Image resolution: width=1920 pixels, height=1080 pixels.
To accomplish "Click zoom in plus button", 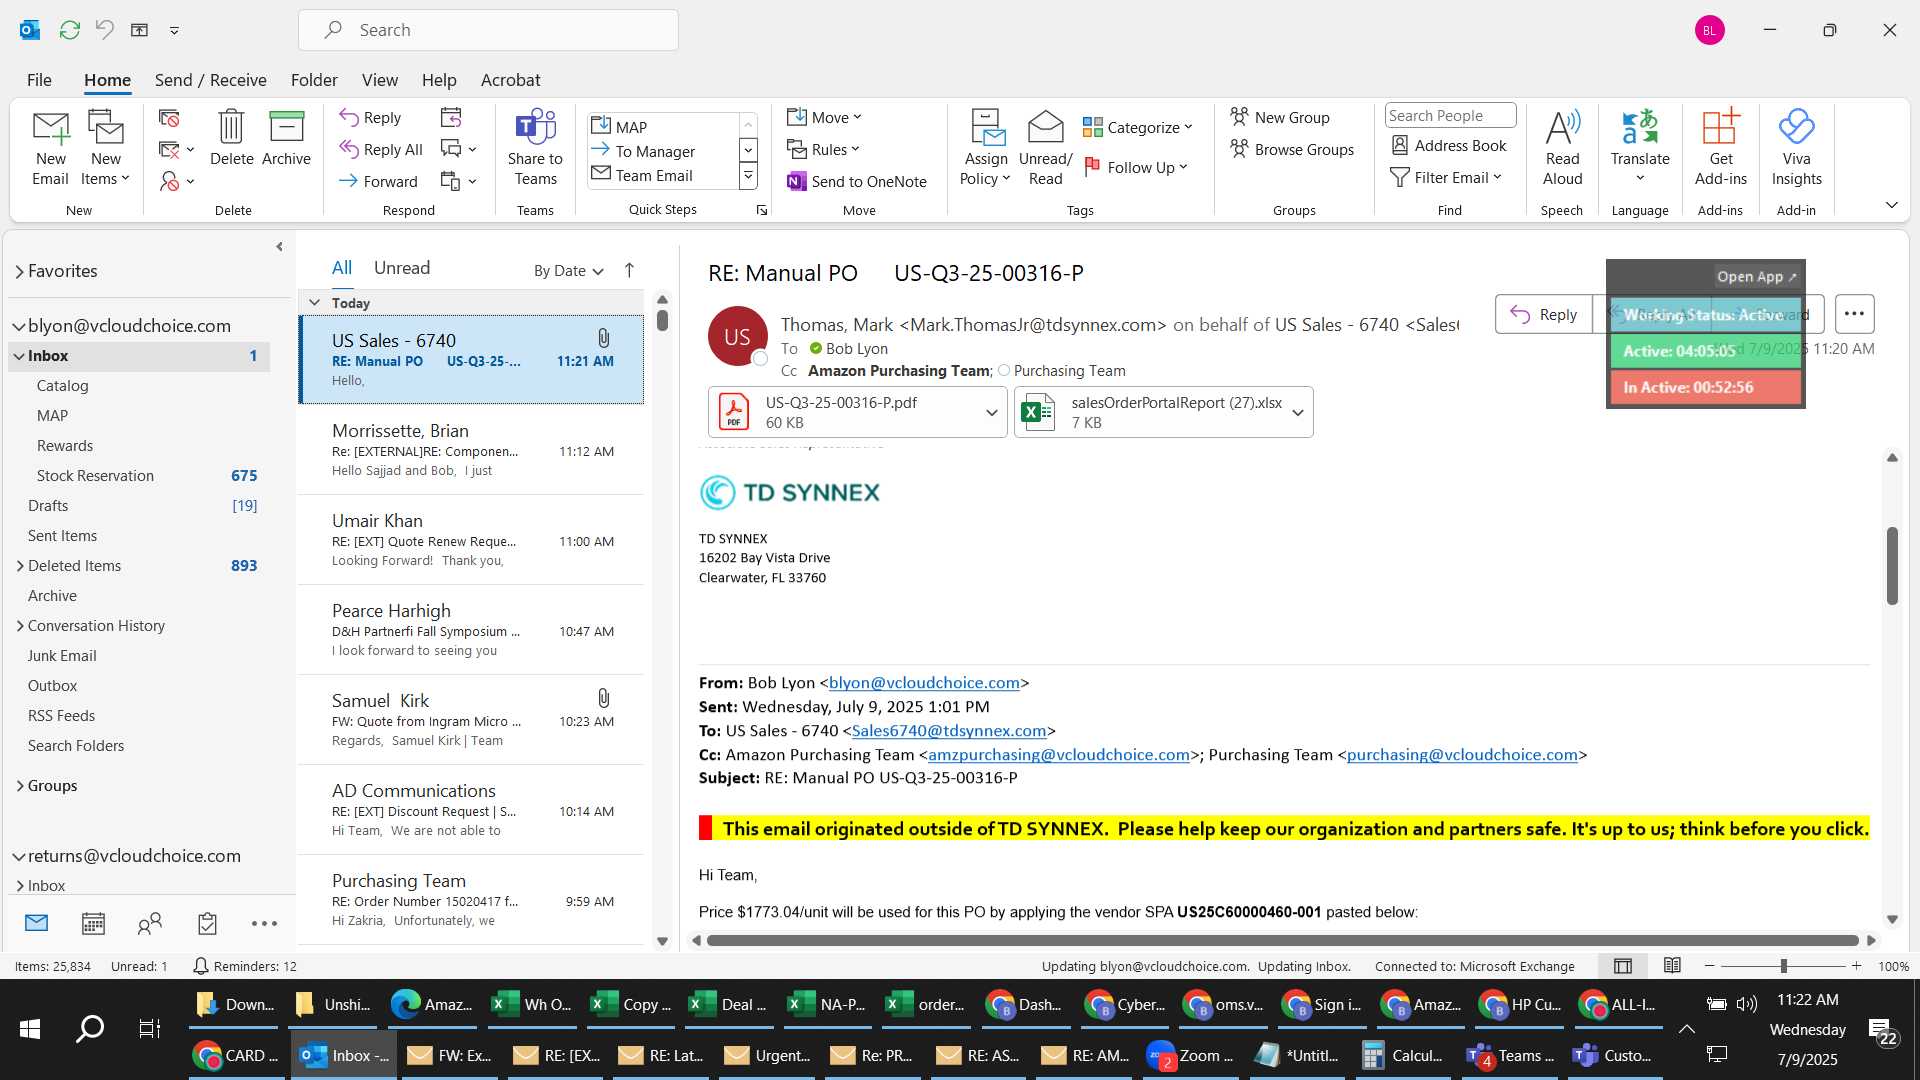I will tap(1856, 966).
